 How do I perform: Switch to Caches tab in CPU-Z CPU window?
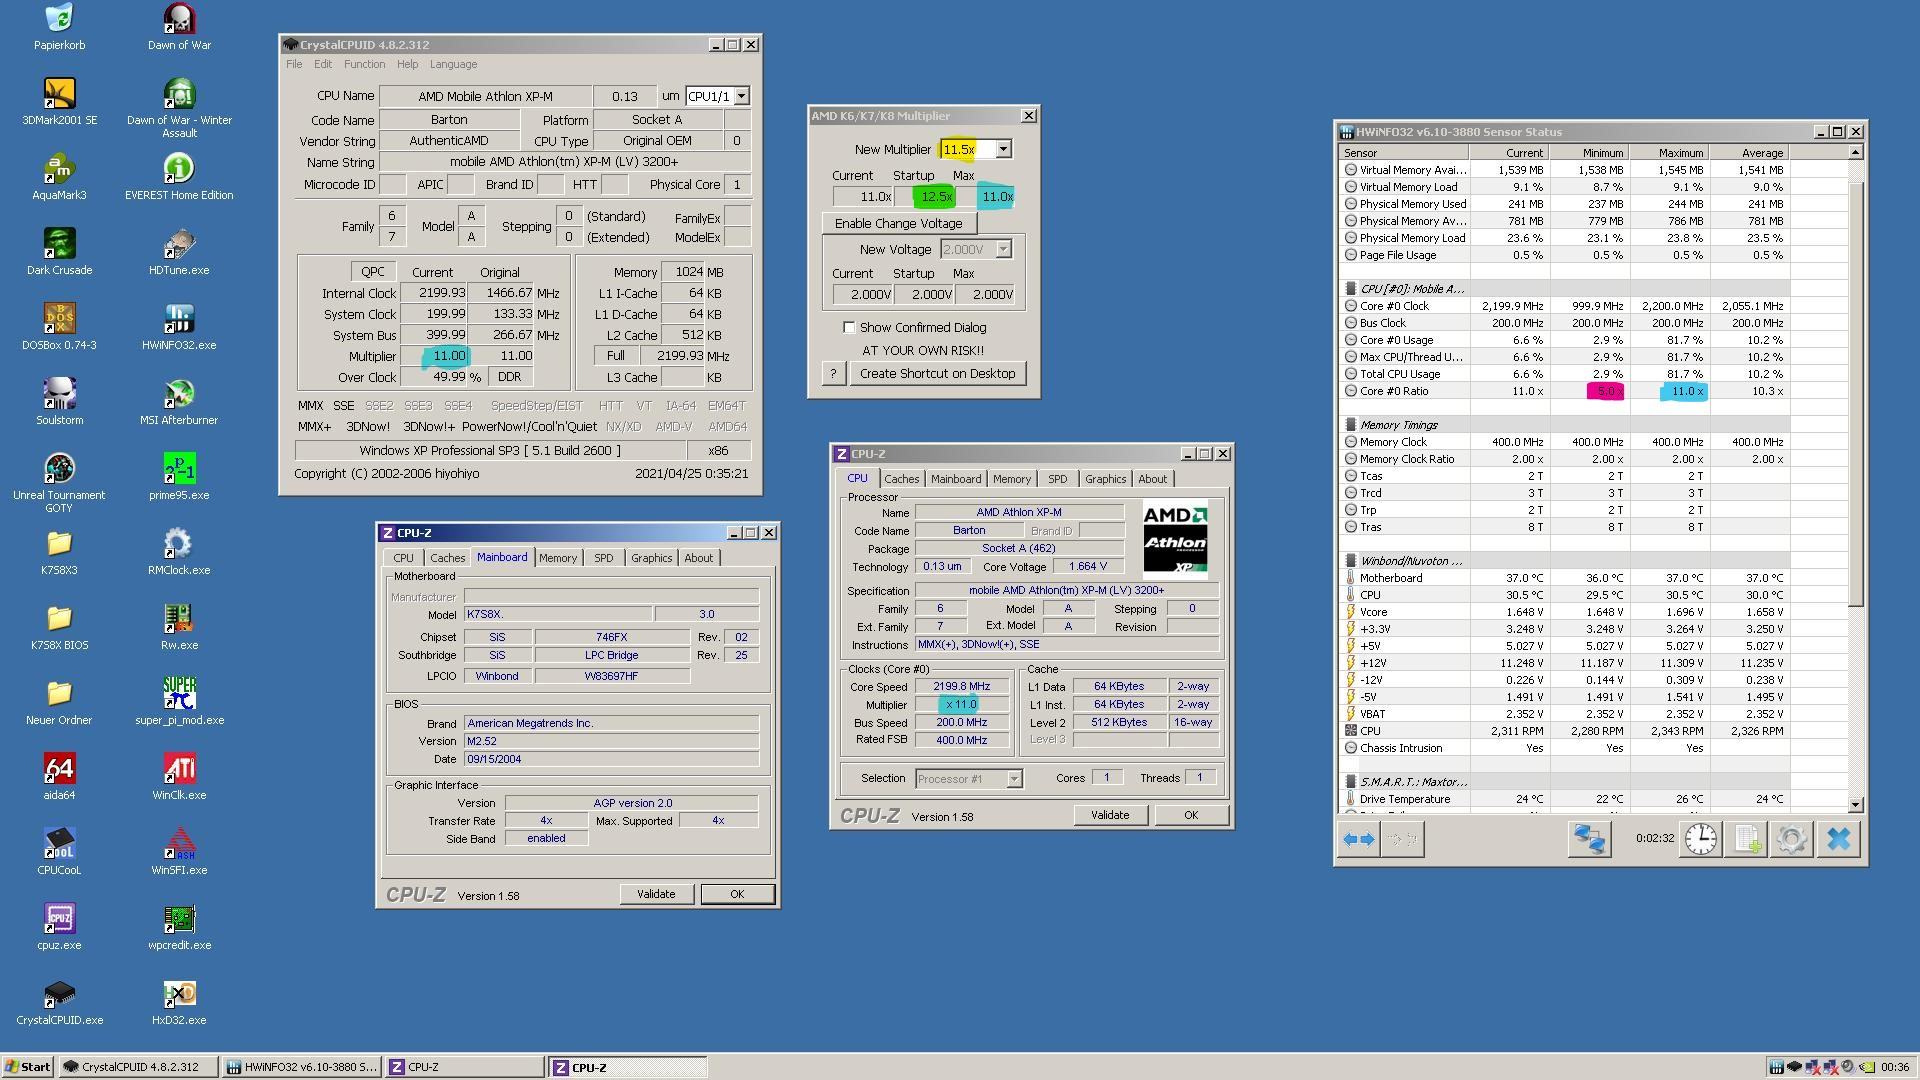901,479
